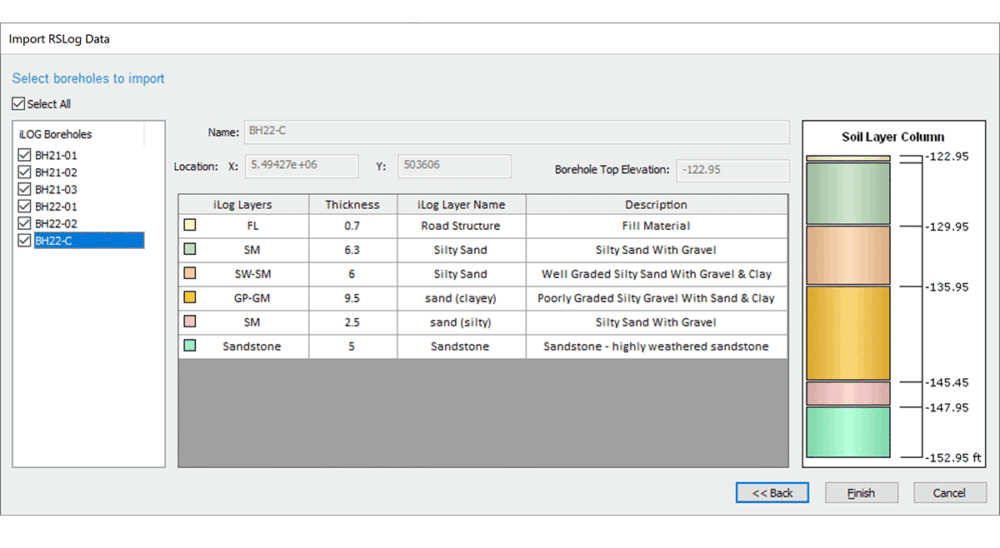1000x548 pixels.
Task: Uncheck the BH21-01 borehole checkbox
Action: point(25,155)
